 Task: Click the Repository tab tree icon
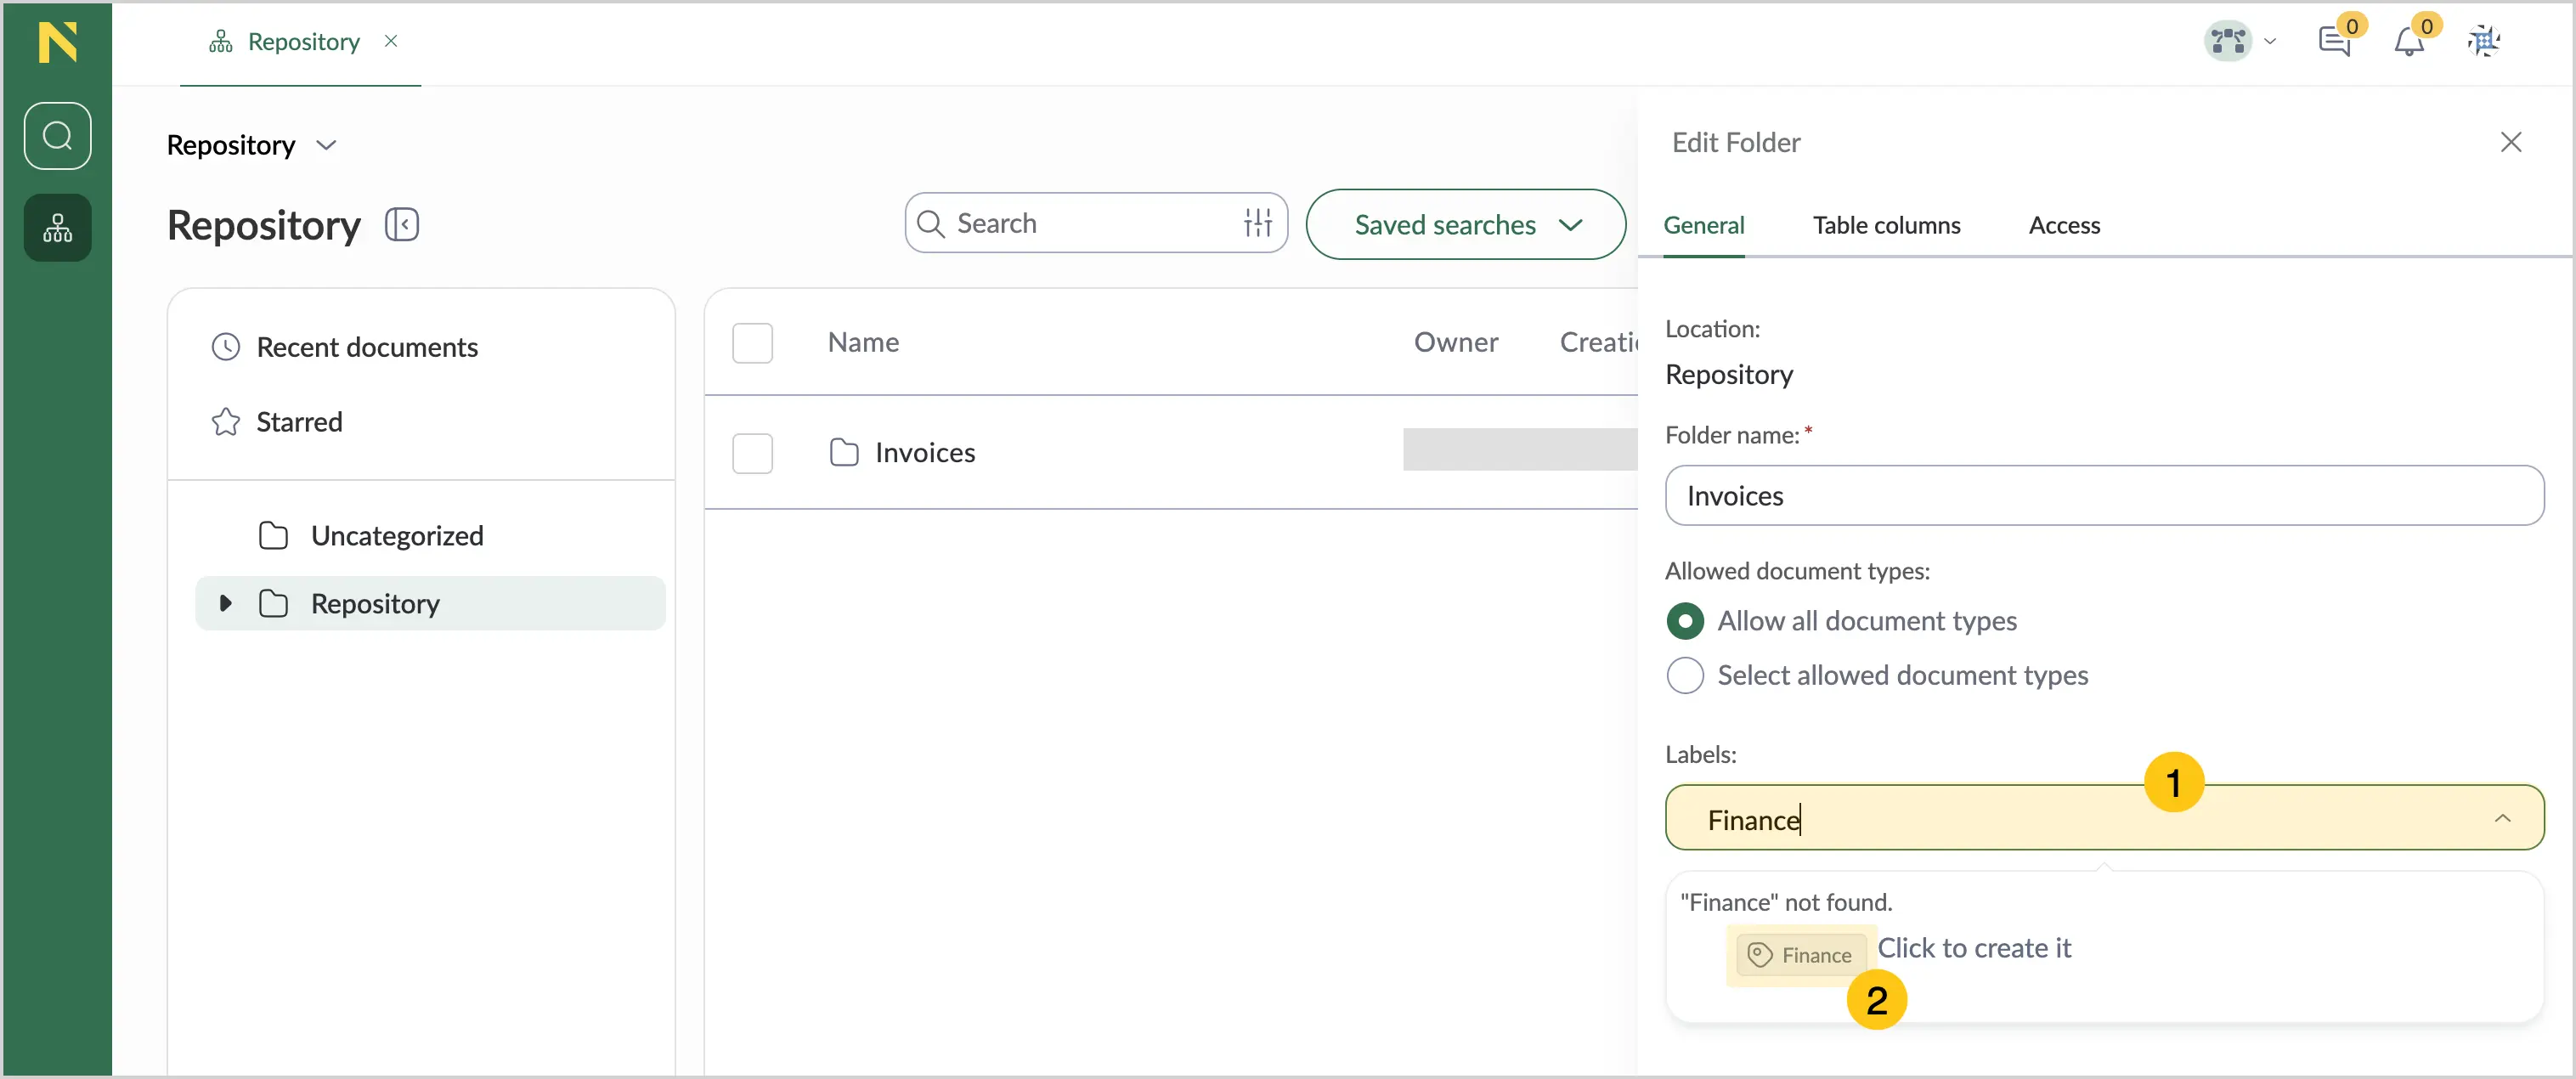(x=221, y=41)
